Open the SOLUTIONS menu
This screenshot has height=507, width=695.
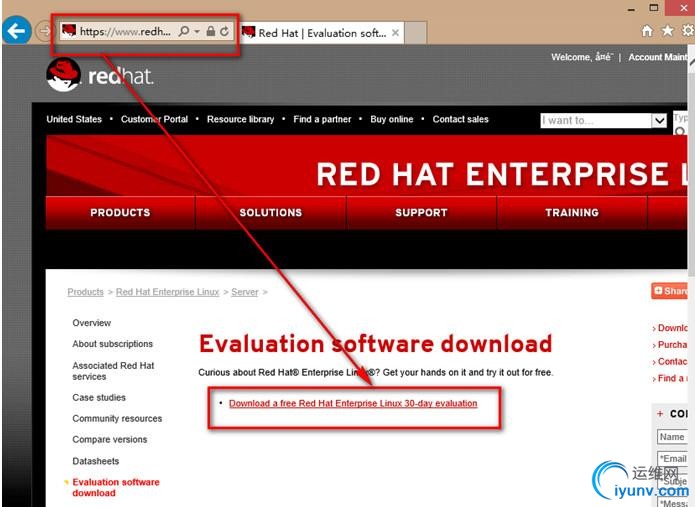click(x=271, y=213)
